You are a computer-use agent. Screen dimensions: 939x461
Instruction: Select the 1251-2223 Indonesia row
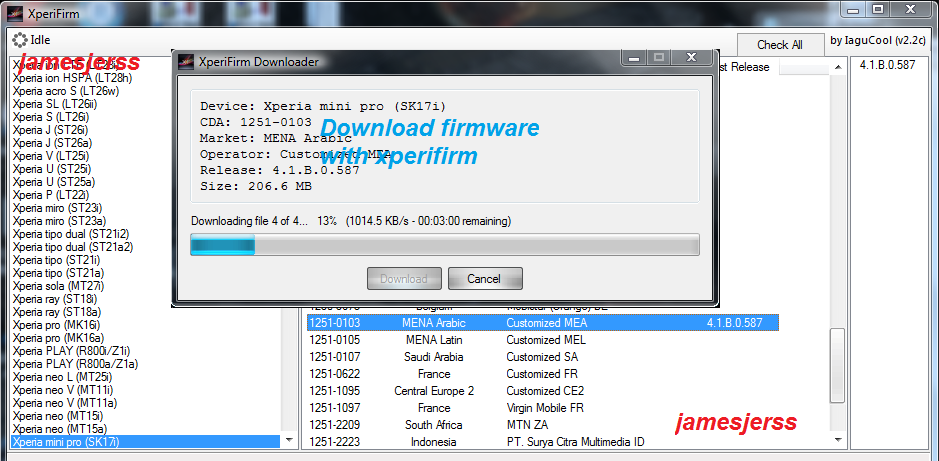(x=543, y=442)
